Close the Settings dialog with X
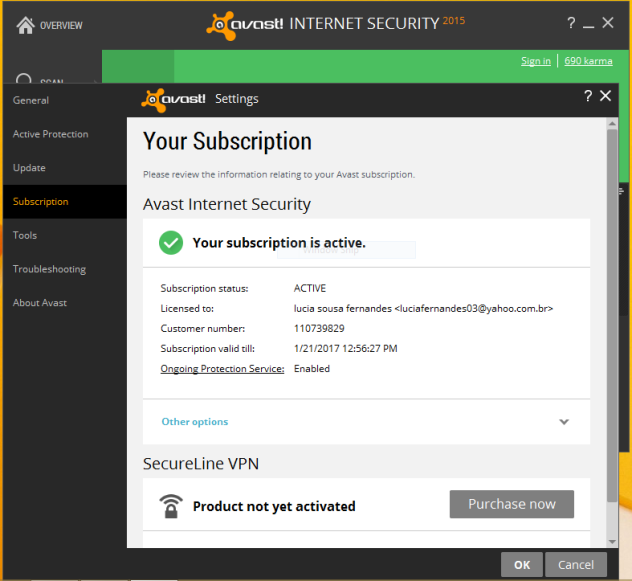The image size is (632, 581). click(x=605, y=96)
